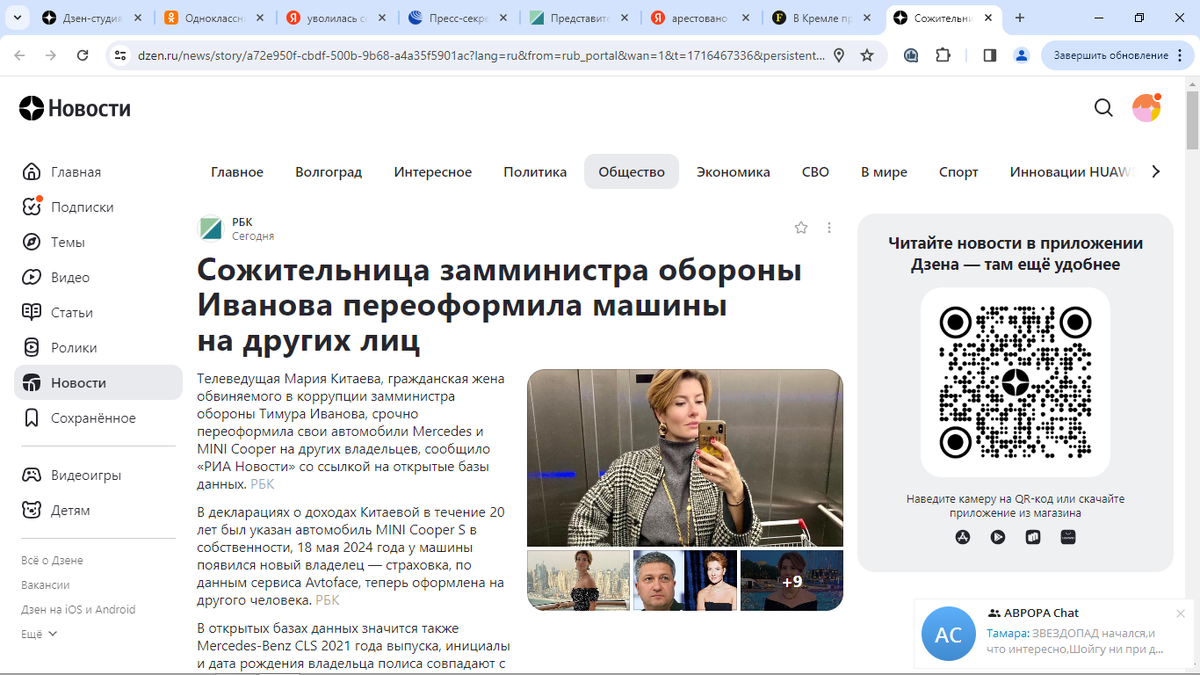Open the search magnifier icon
Screen dimensions: 1200x675
[x=1103, y=108]
